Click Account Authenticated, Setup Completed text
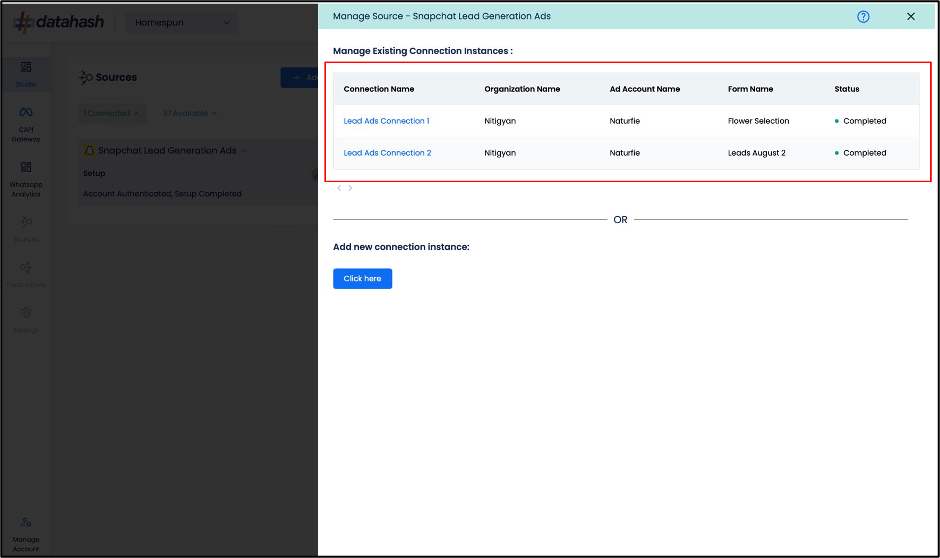The height and width of the screenshot is (558, 940). click(x=162, y=194)
